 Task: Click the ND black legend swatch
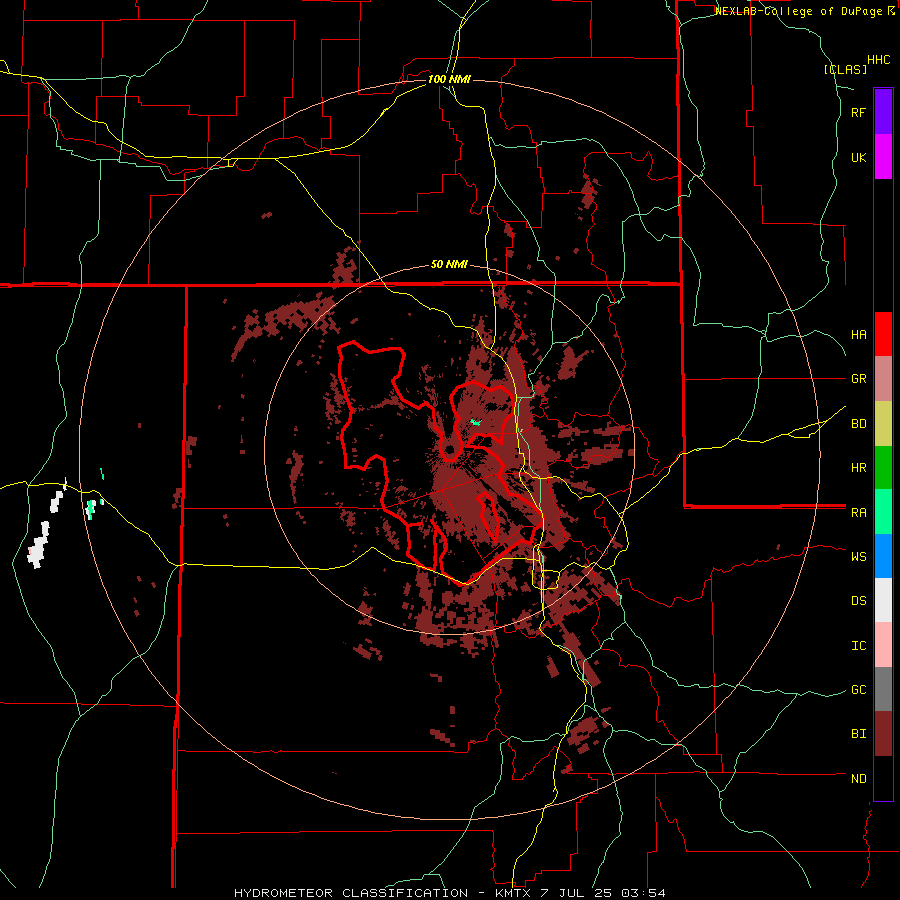pos(883,778)
